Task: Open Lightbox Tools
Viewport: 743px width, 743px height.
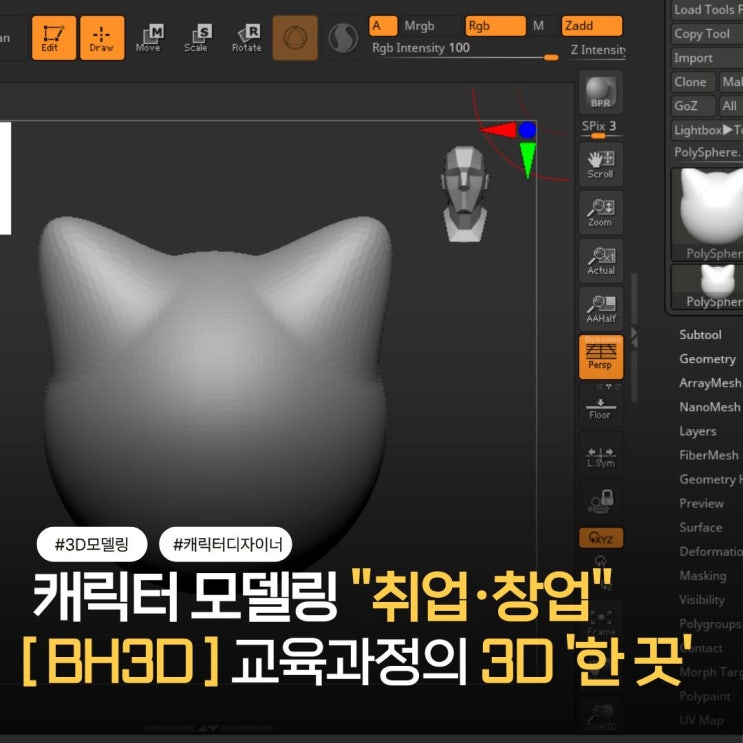Action: (x=707, y=130)
